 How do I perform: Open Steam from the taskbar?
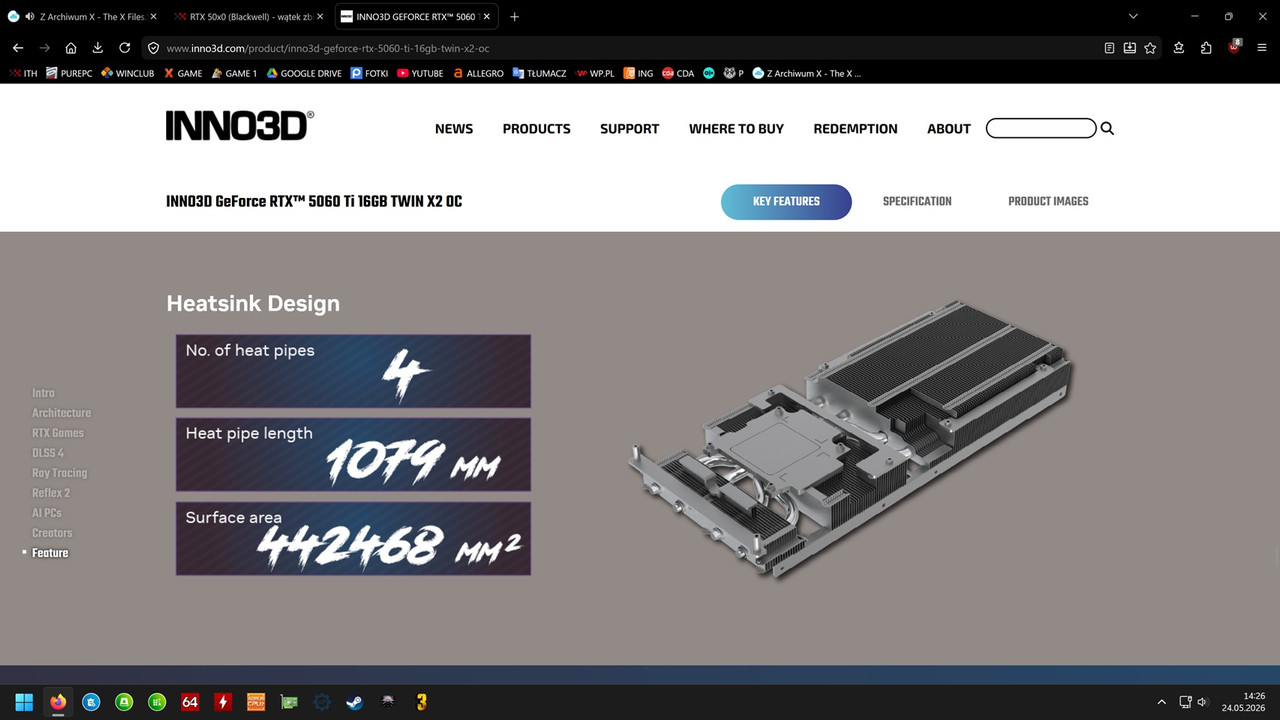[x=355, y=702]
